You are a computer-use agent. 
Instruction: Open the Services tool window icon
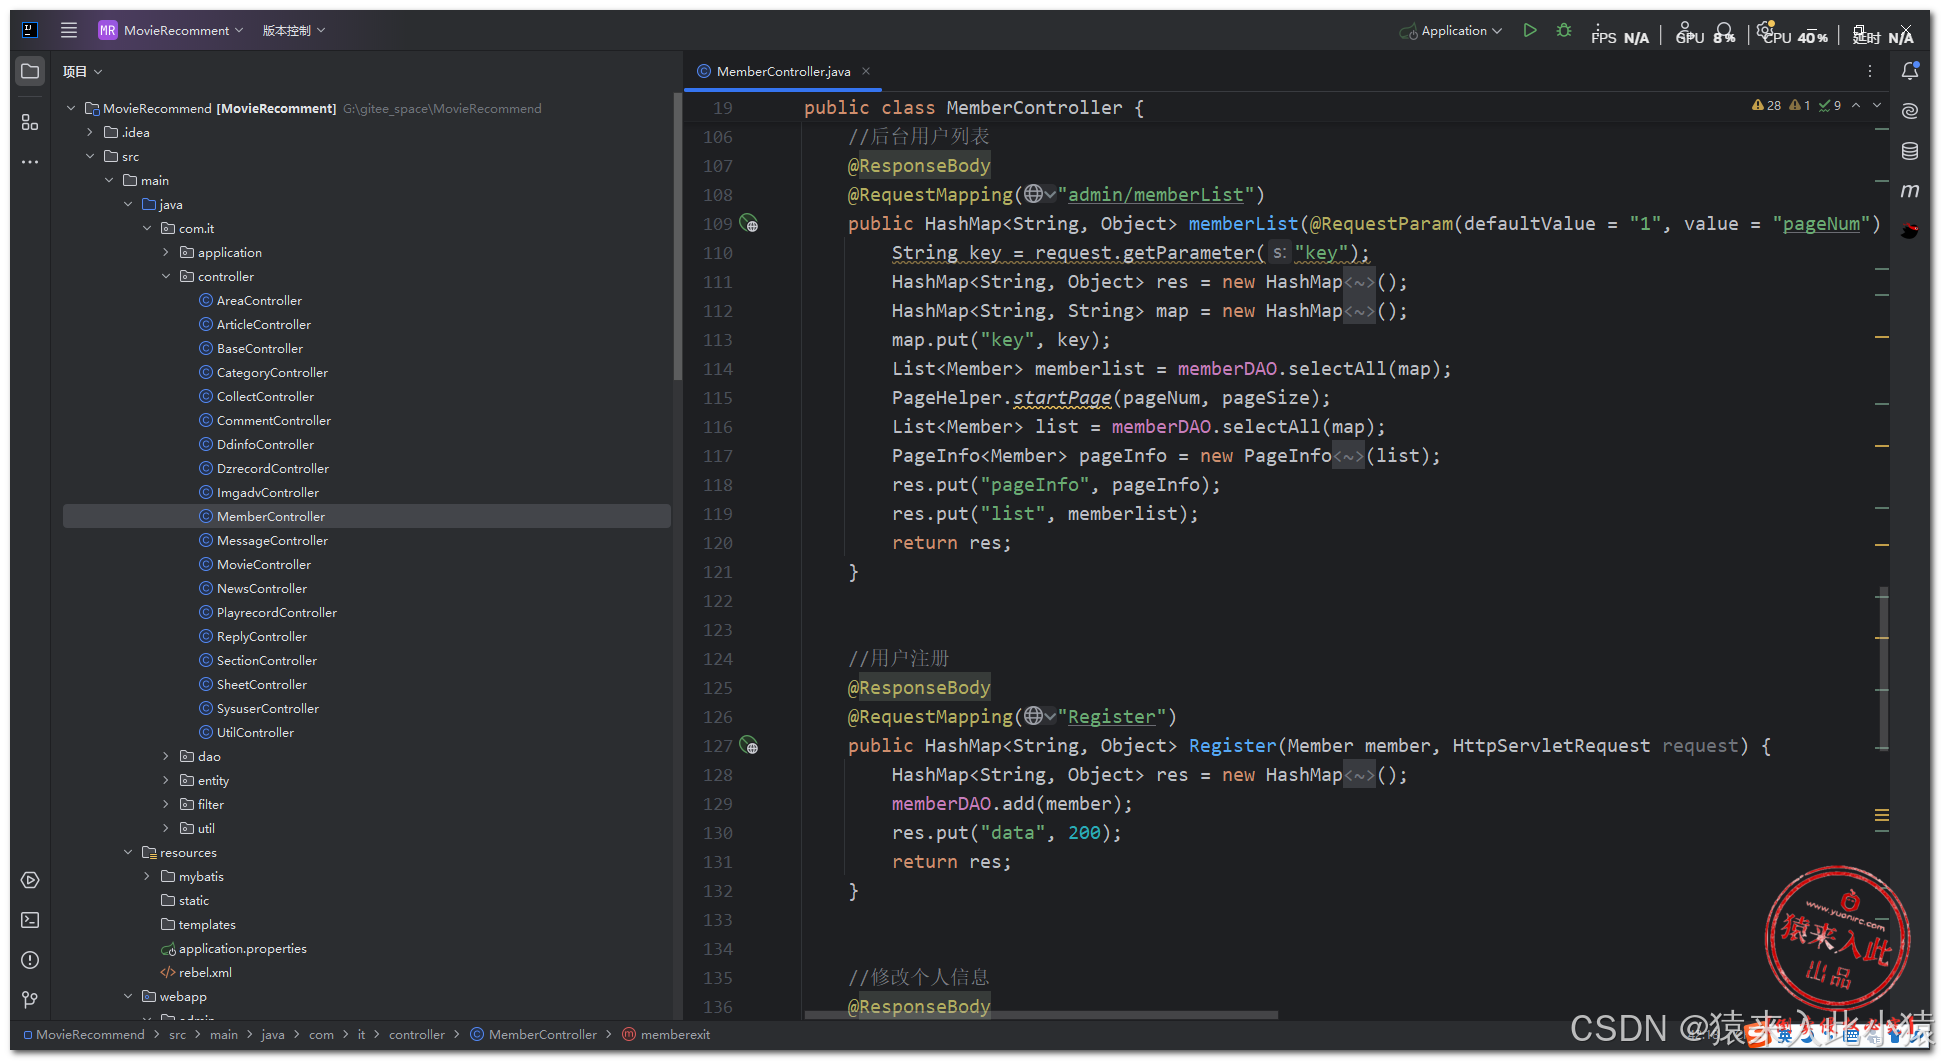pyautogui.click(x=30, y=880)
